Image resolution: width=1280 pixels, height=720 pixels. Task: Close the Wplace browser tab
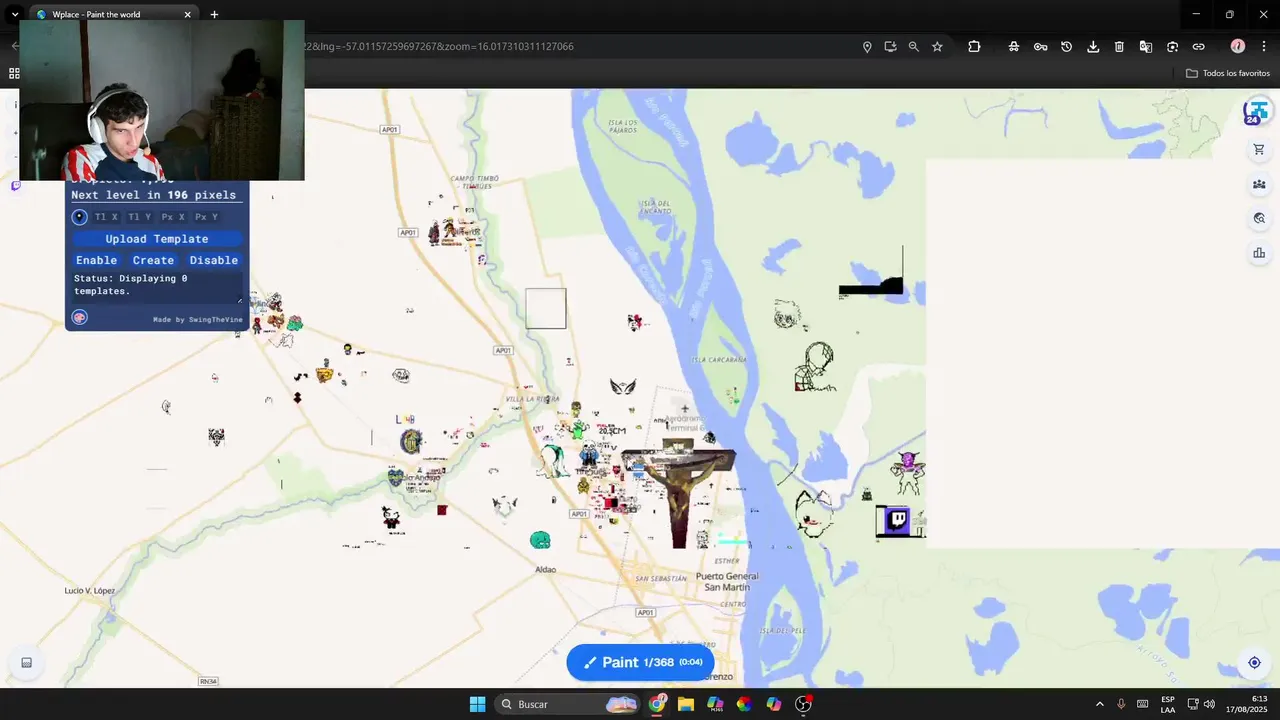(x=187, y=14)
